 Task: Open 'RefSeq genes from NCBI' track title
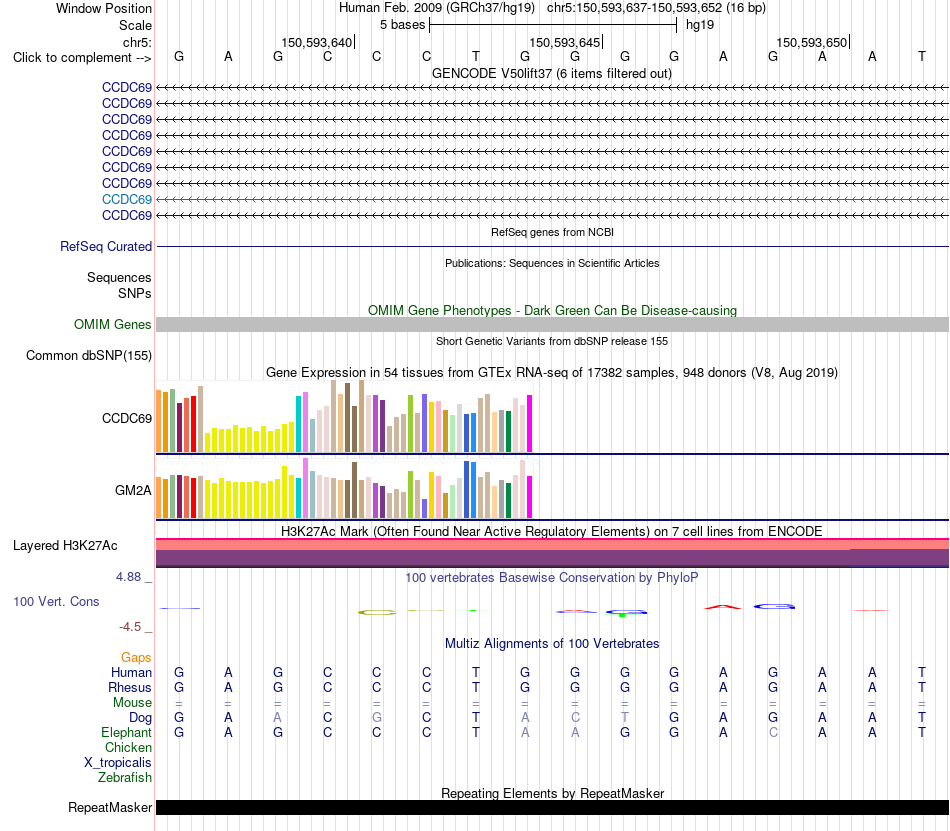coord(552,232)
